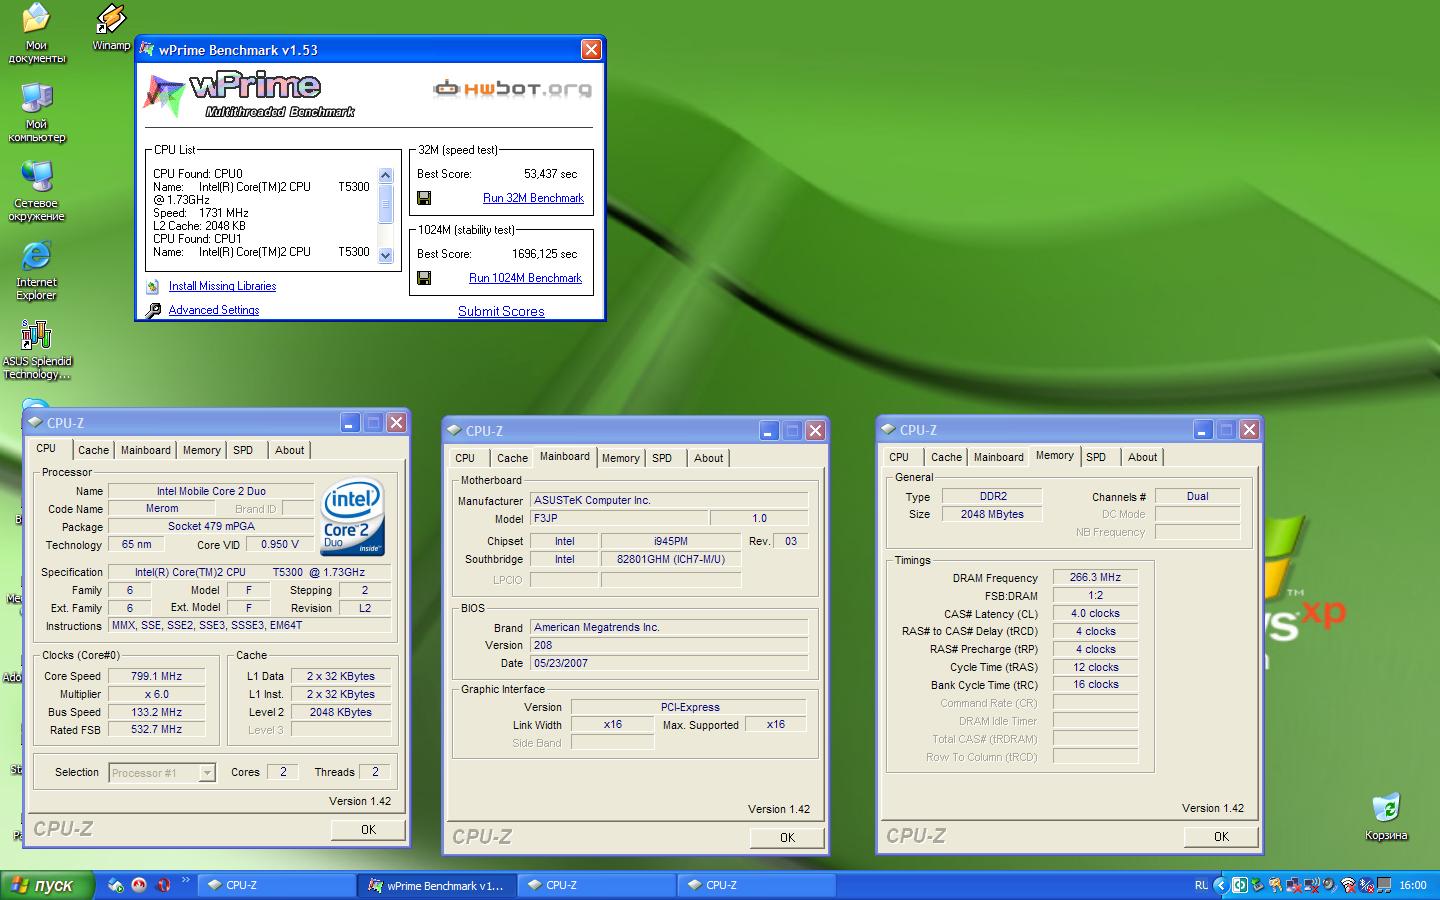This screenshot has width=1440, height=900.
Task: Click the first Quick Launch icon next to Пуск
Action: 117,885
